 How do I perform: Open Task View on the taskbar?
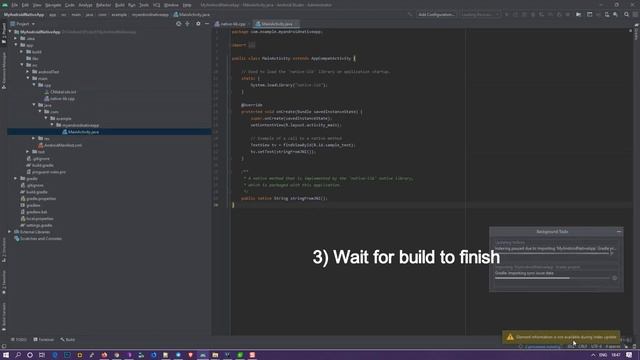(x=42, y=355)
